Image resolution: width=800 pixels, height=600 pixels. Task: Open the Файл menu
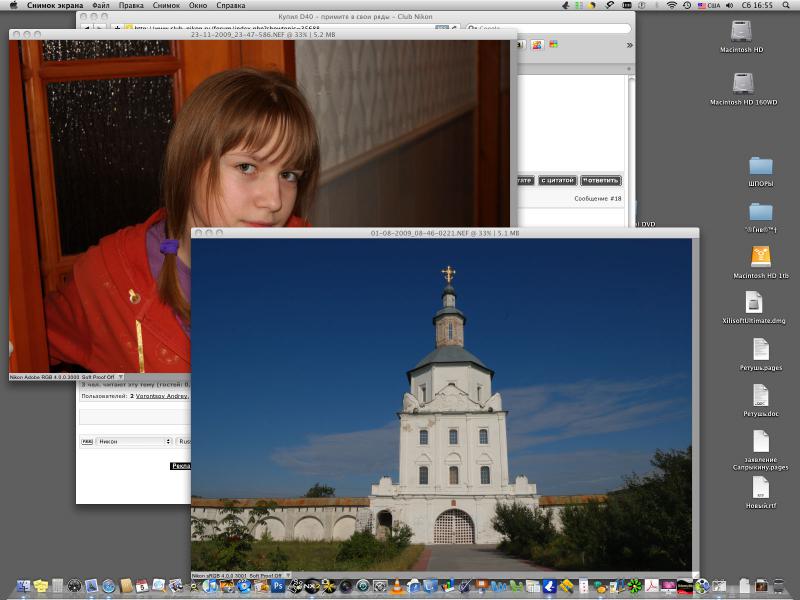[101, 5]
